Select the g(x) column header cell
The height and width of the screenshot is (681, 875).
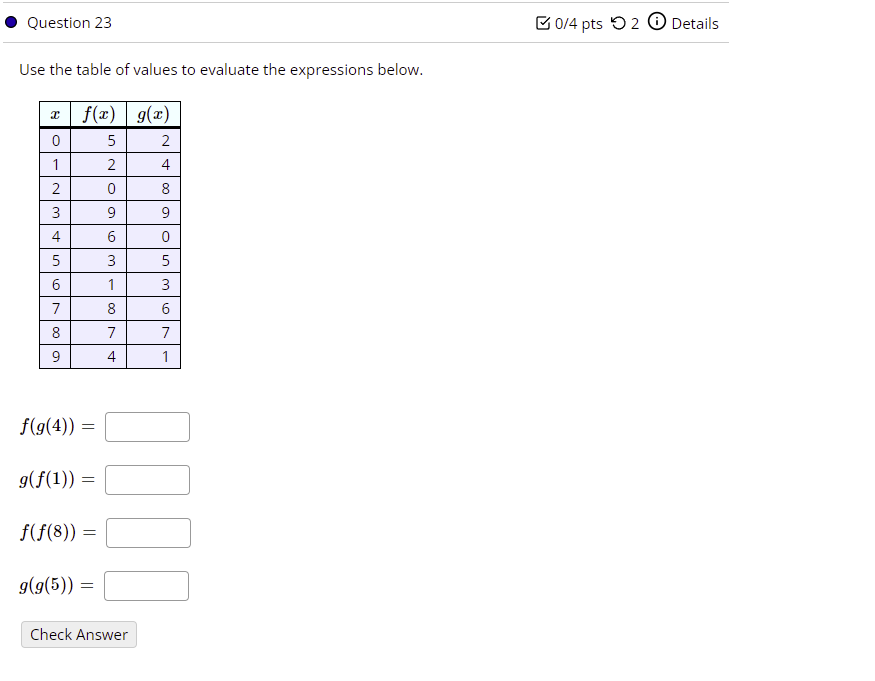[152, 114]
